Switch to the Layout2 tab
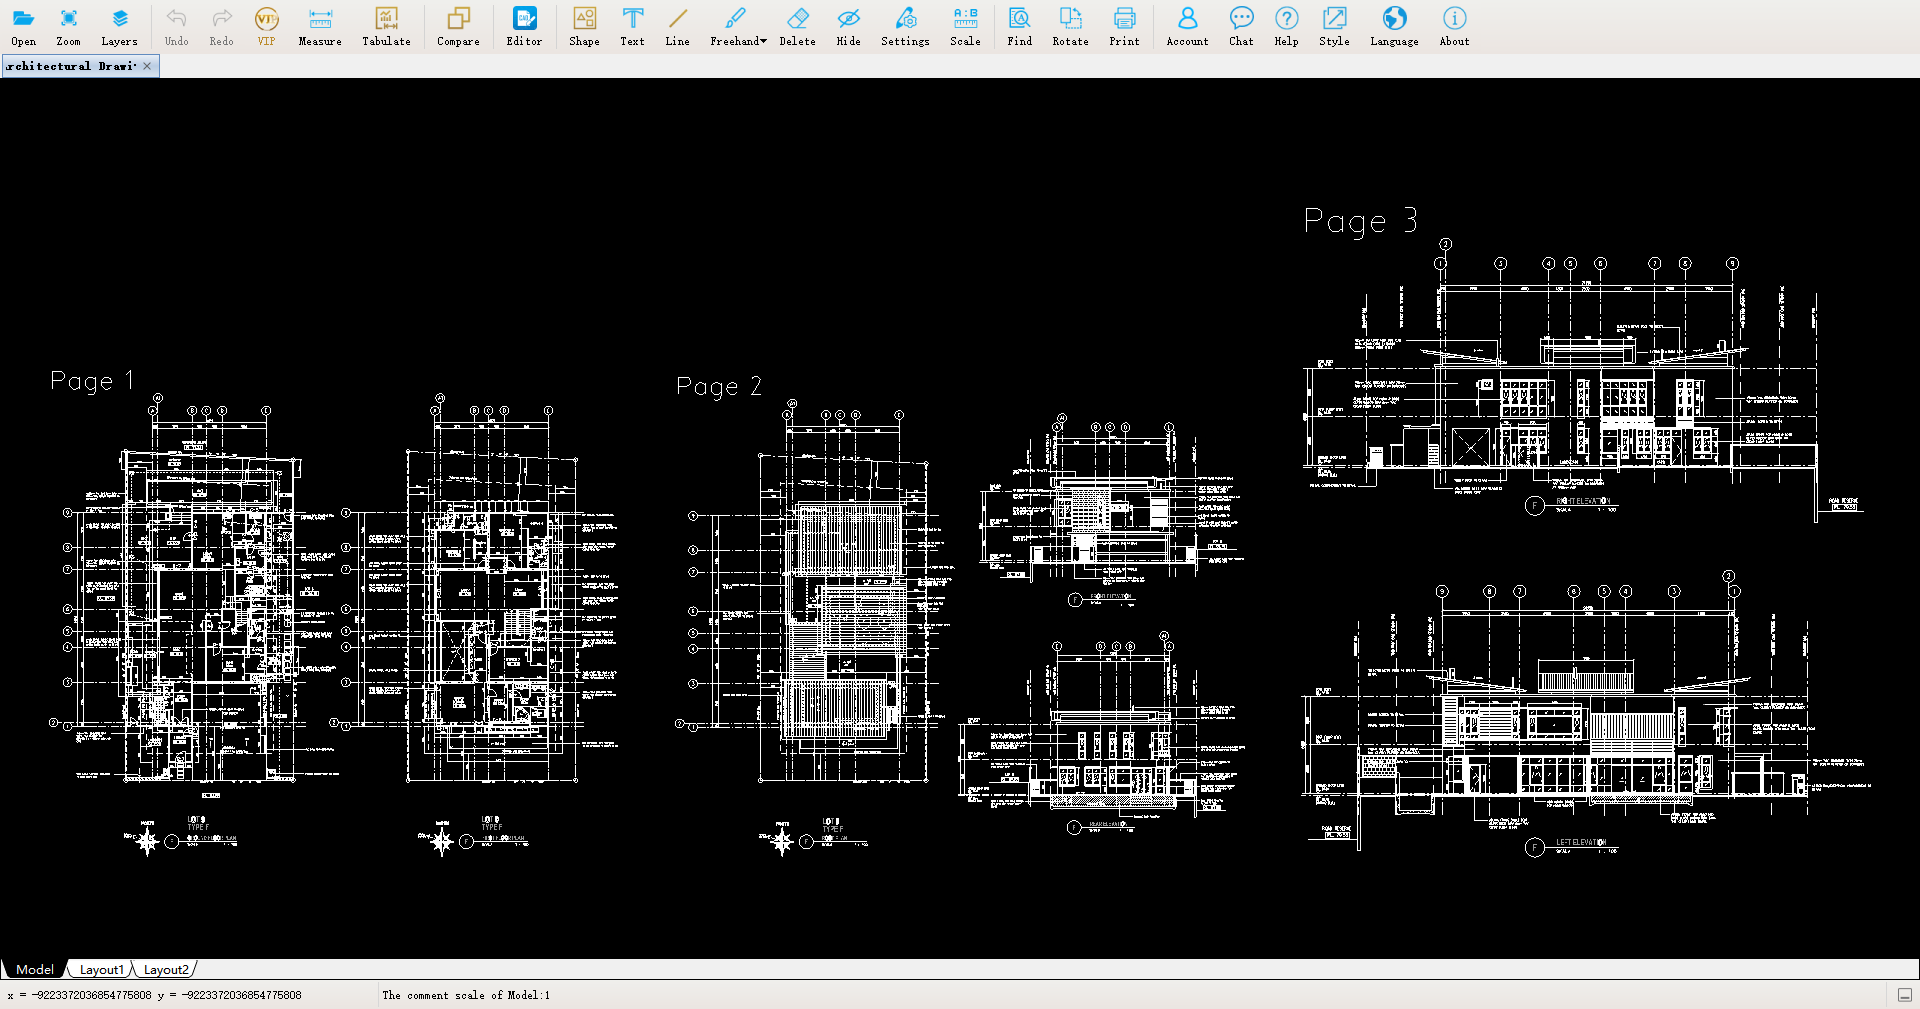 165,969
